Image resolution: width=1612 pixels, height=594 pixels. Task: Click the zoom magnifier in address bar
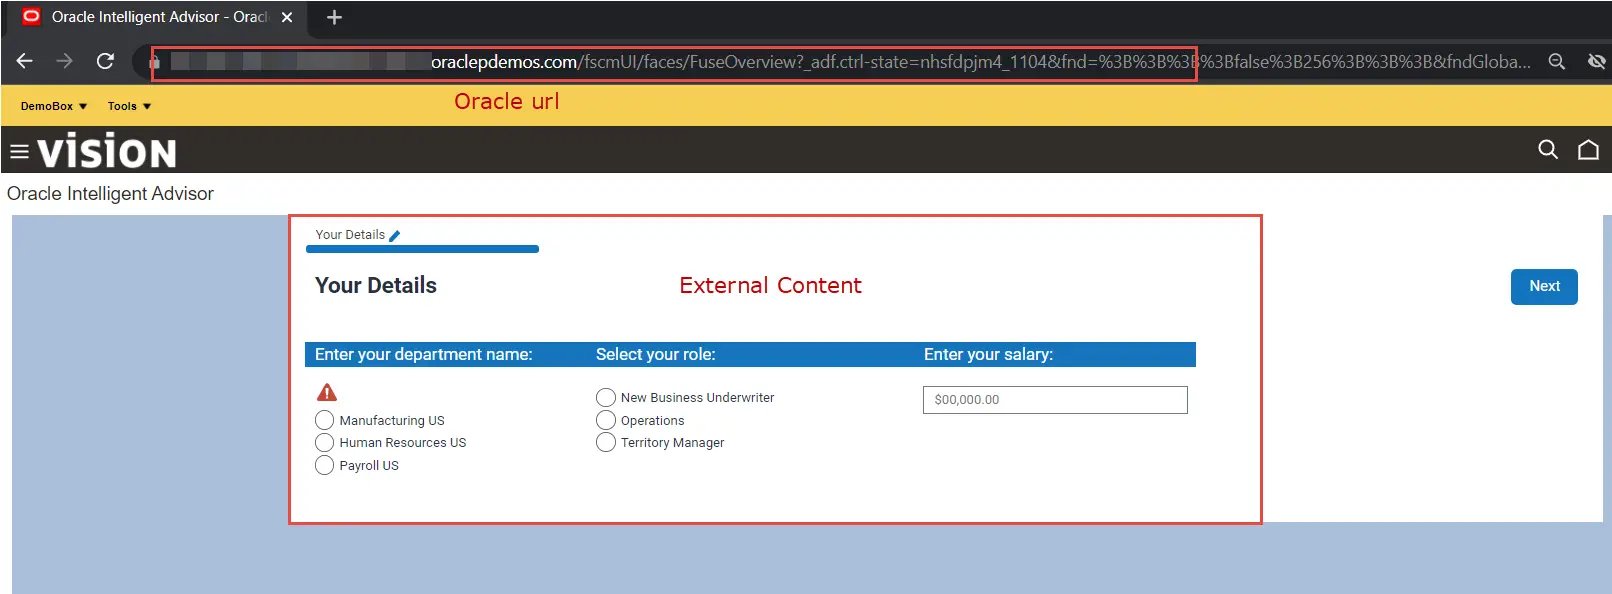pyautogui.click(x=1557, y=62)
